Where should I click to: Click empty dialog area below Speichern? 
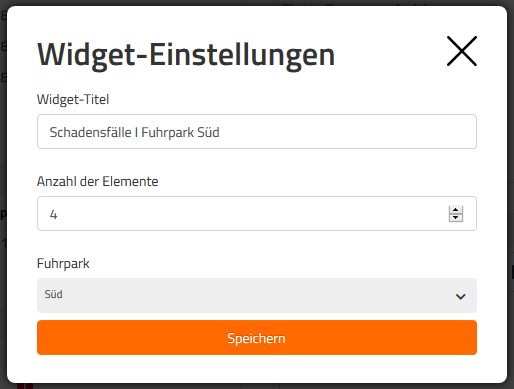coord(257,368)
